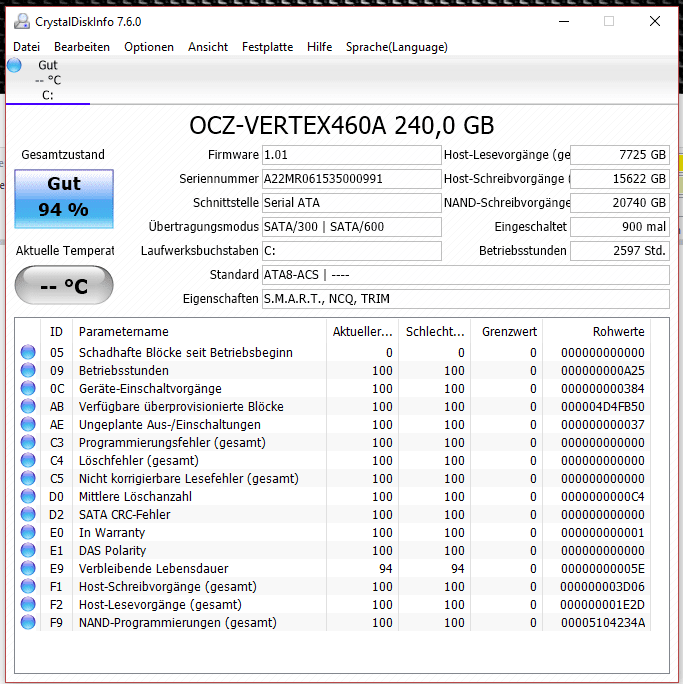Screen dimensions: 683x684
Task: Select the C: drive tab
Action: [48, 80]
